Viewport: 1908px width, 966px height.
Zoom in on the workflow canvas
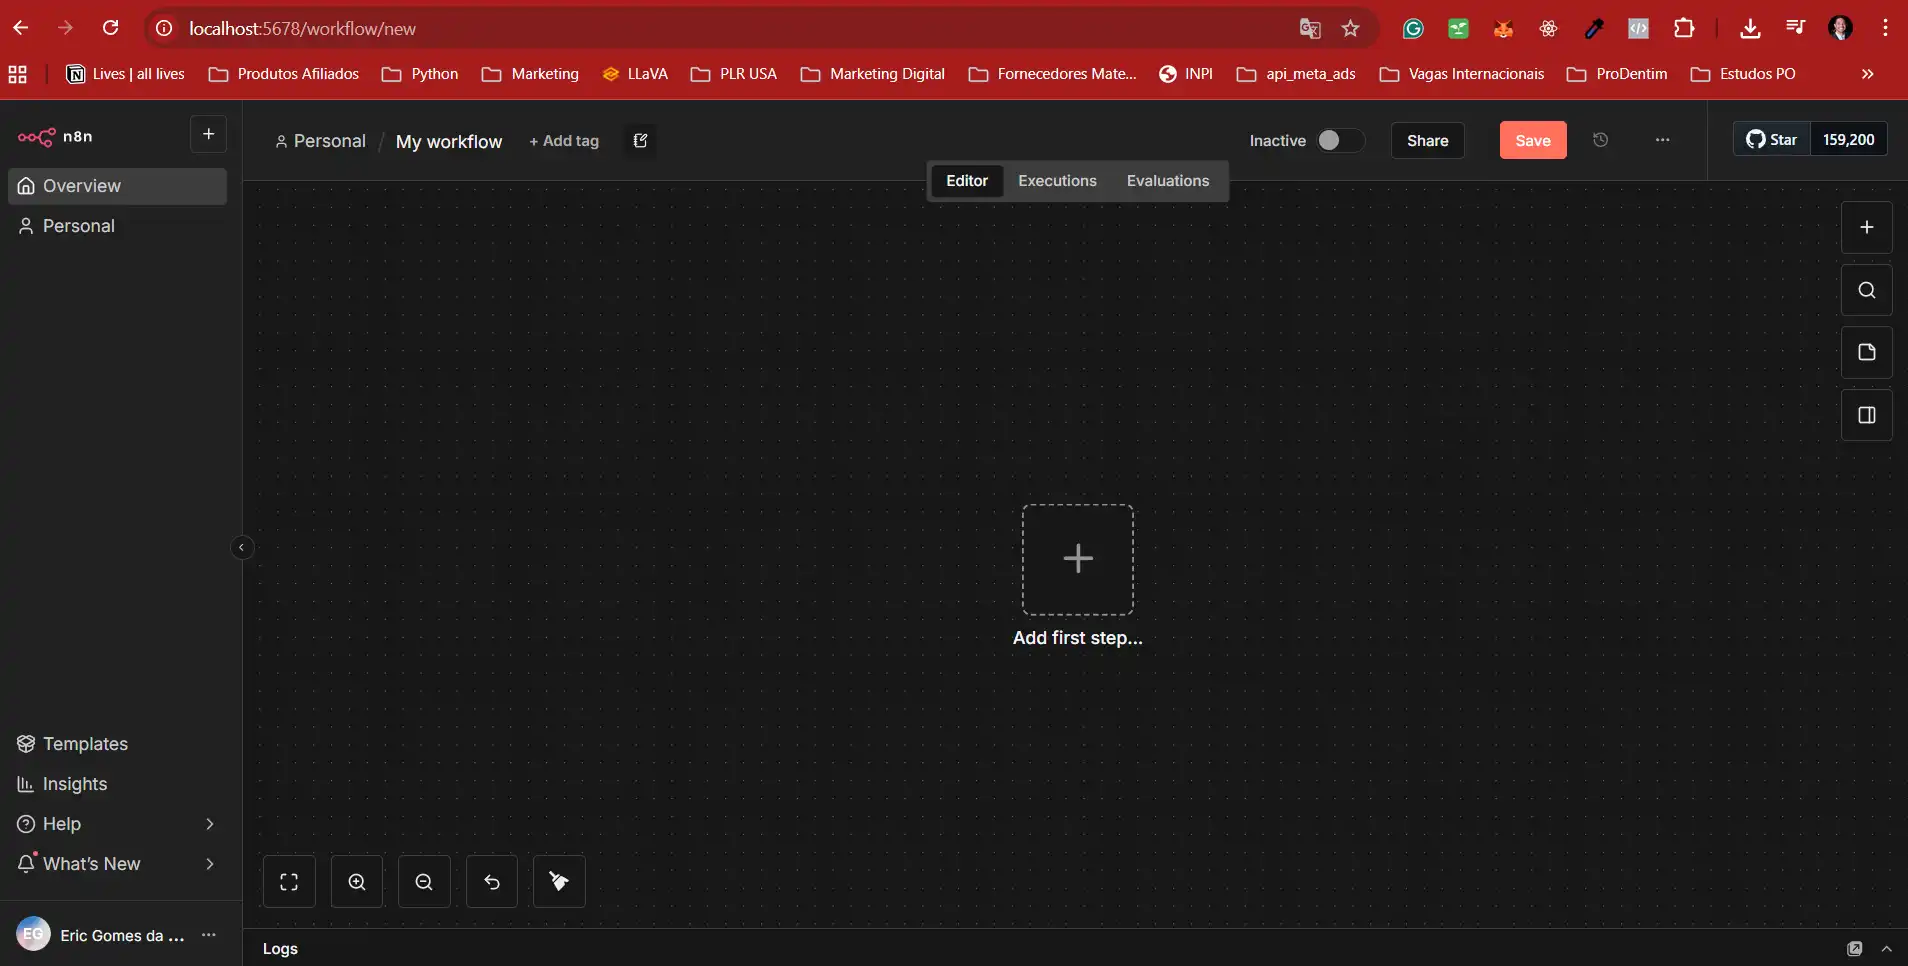pyautogui.click(x=357, y=882)
